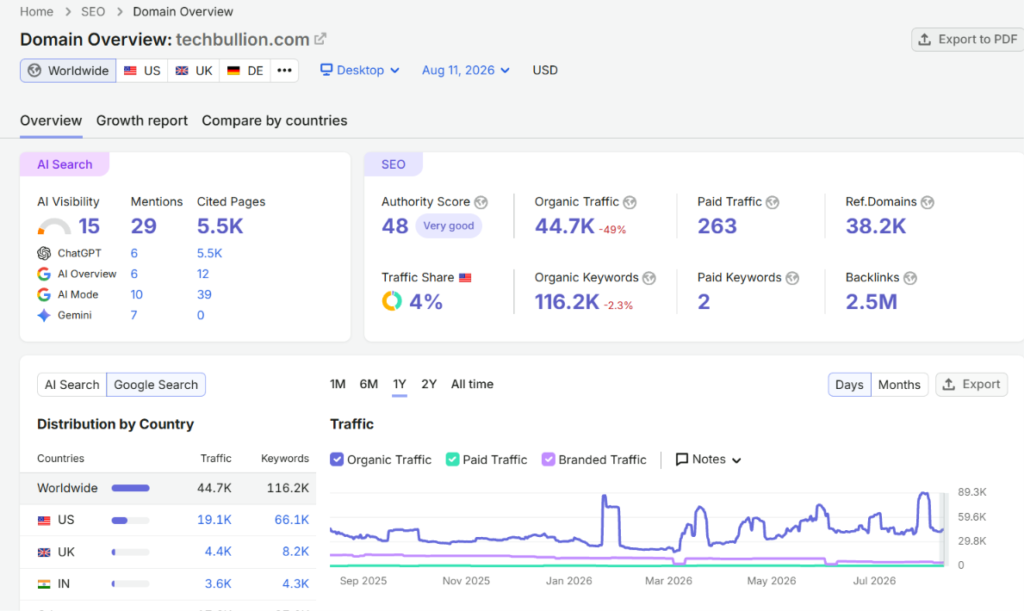Image resolution: width=1024 pixels, height=611 pixels.
Task: Select the US flag database
Action: tap(142, 70)
